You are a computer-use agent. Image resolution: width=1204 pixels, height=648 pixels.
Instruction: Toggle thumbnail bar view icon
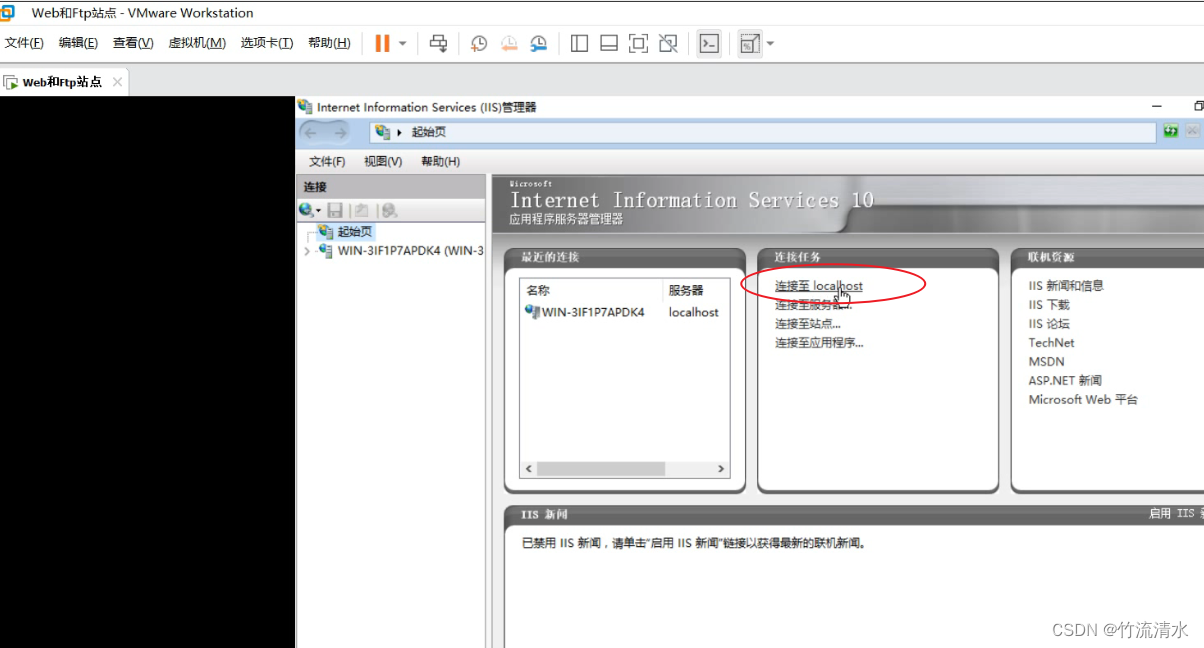tap(609, 43)
